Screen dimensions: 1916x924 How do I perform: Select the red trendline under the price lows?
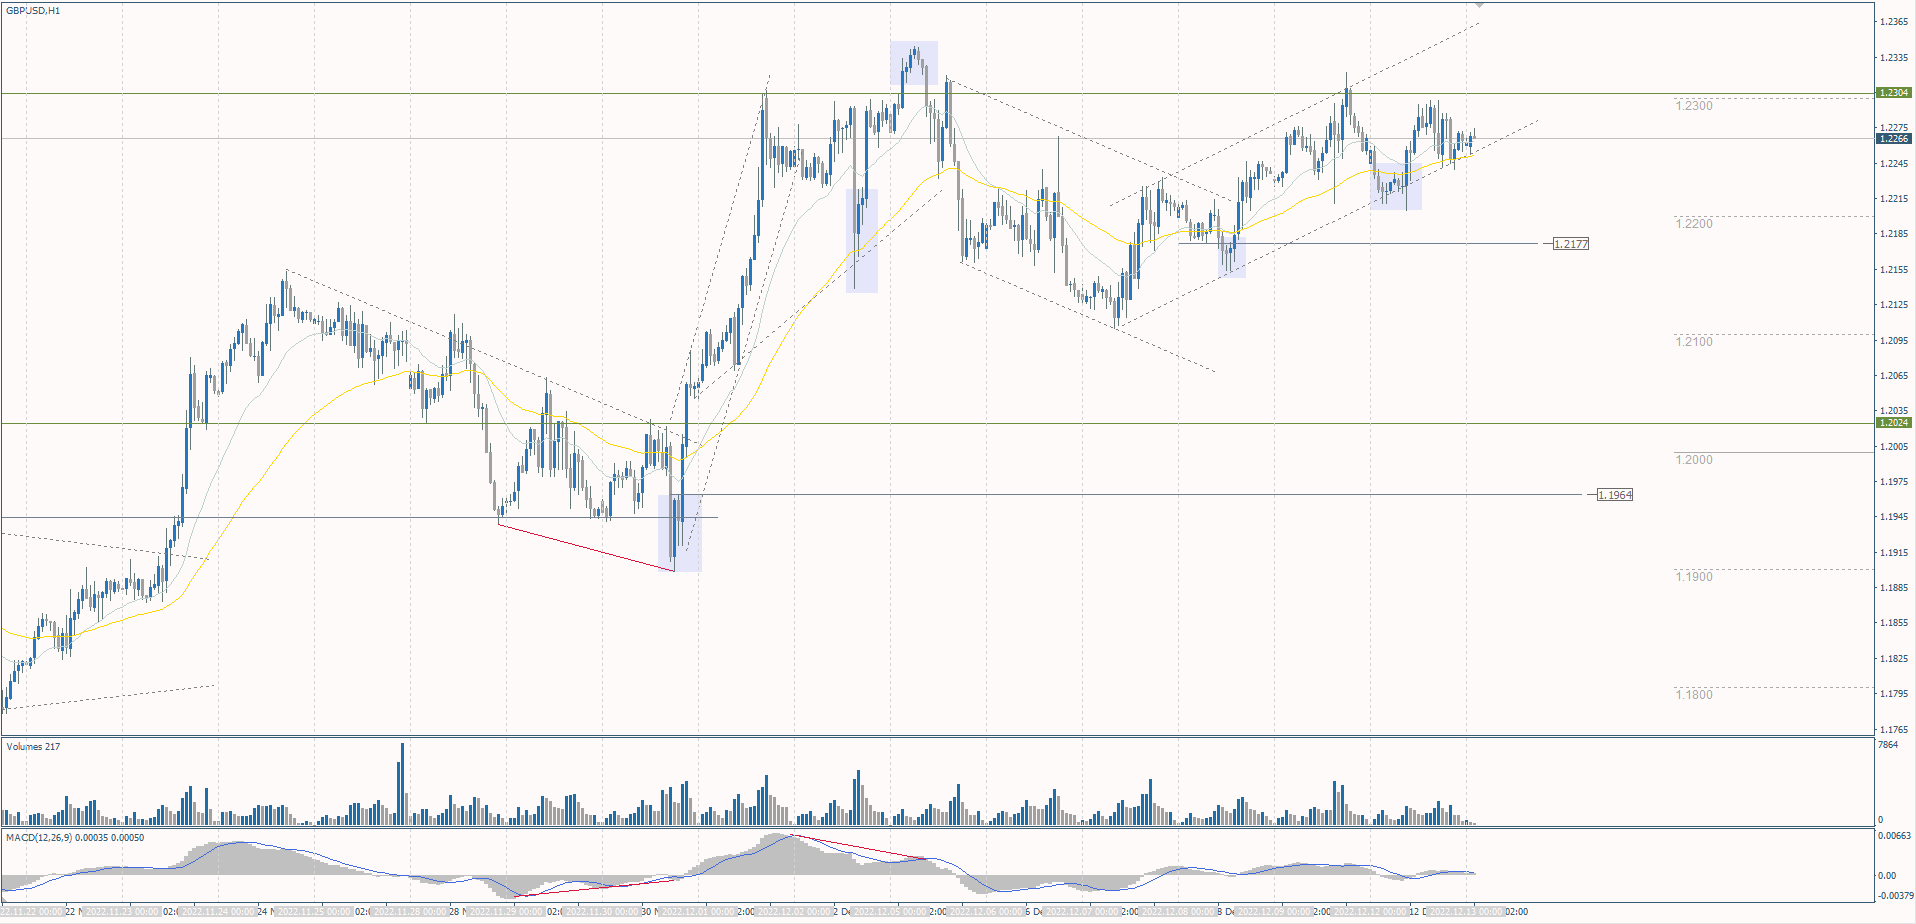pos(586,547)
